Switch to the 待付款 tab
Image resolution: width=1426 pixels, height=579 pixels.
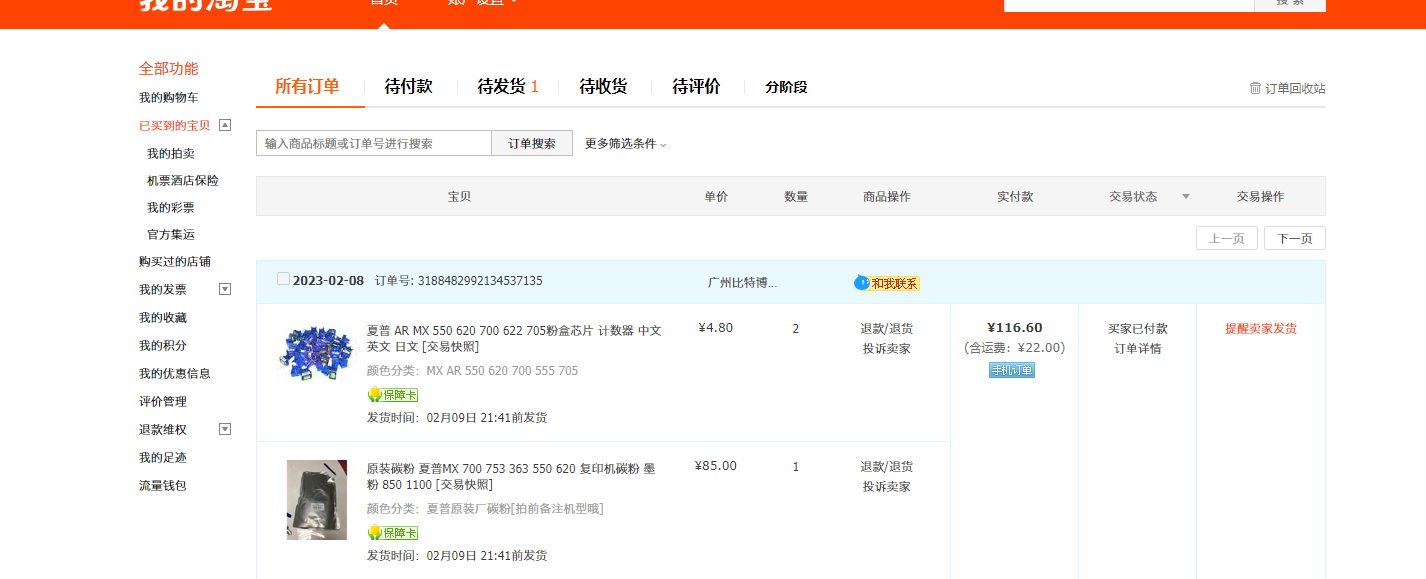click(408, 87)
